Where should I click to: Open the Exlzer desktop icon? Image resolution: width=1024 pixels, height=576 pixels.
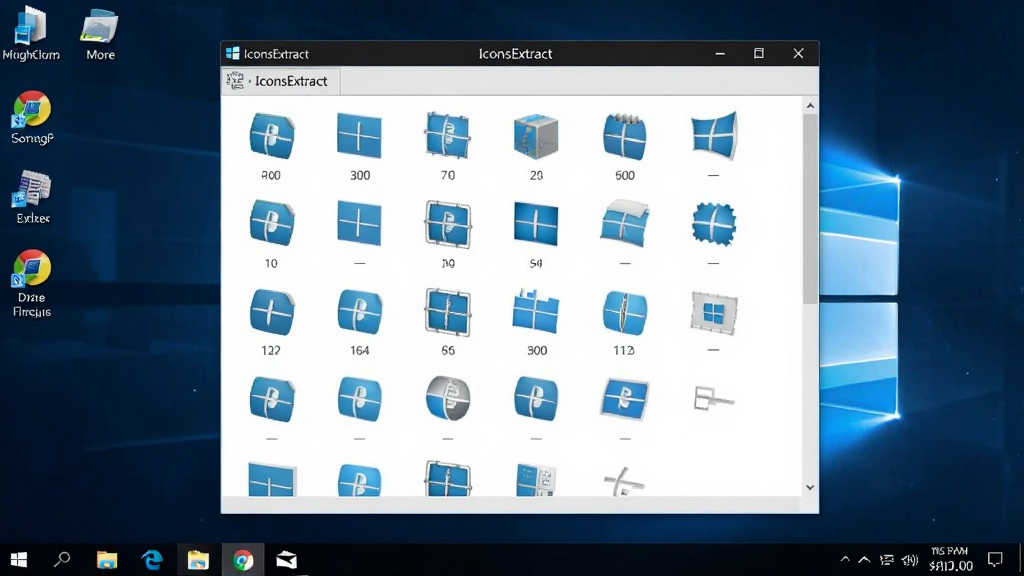(x=32, y=197)
